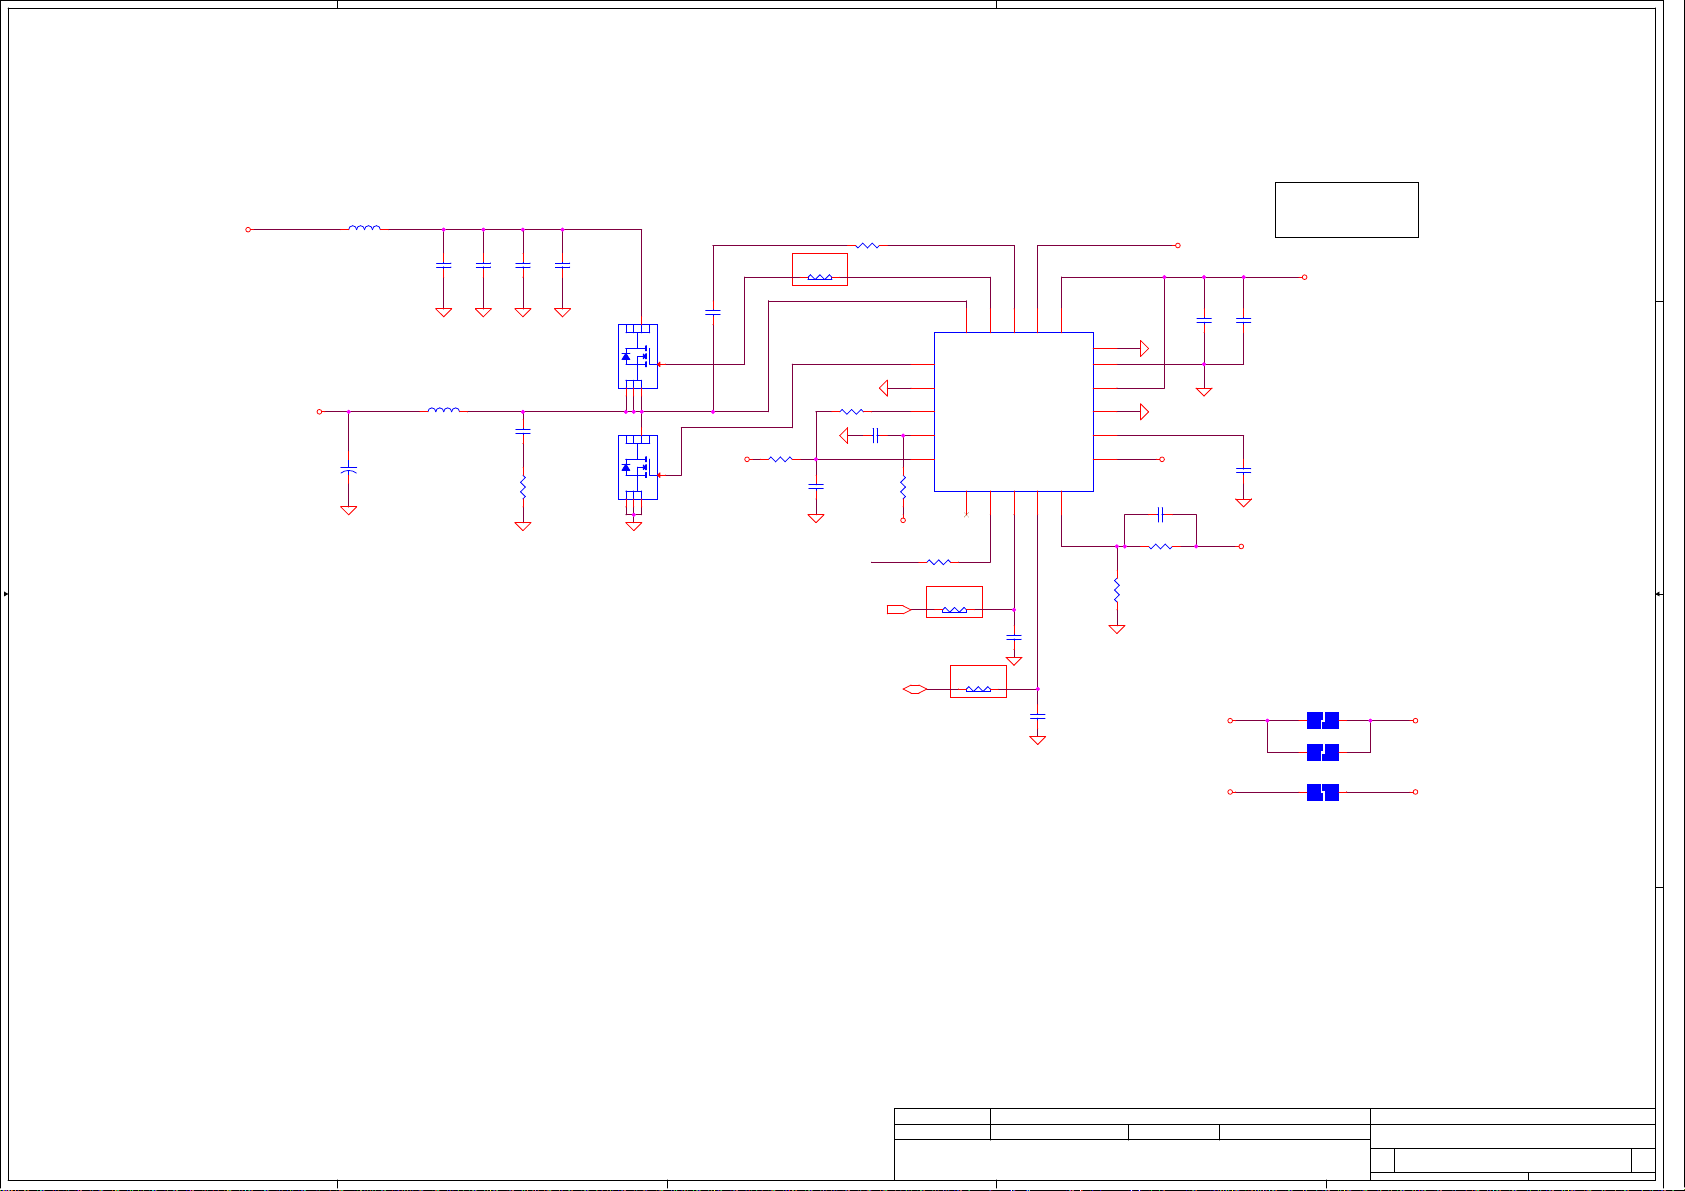Select the horizontal capacitor left of the IC
Screen dimensions: 1685x1191
tap(875, 435)
